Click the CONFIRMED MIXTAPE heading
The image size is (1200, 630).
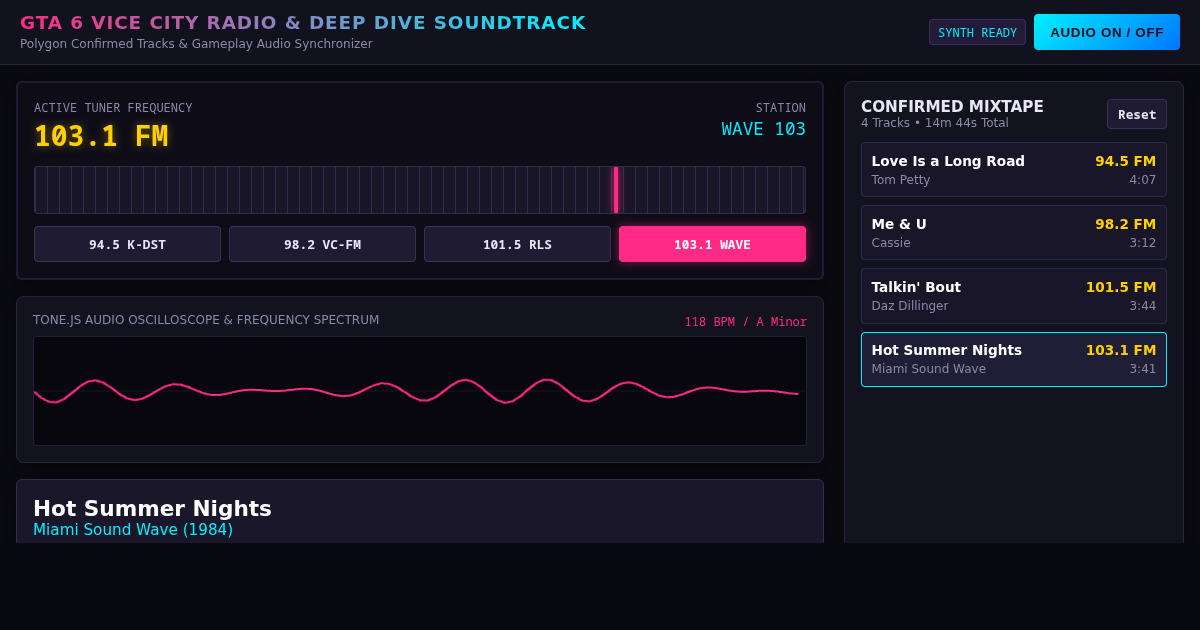coord(952,106)
